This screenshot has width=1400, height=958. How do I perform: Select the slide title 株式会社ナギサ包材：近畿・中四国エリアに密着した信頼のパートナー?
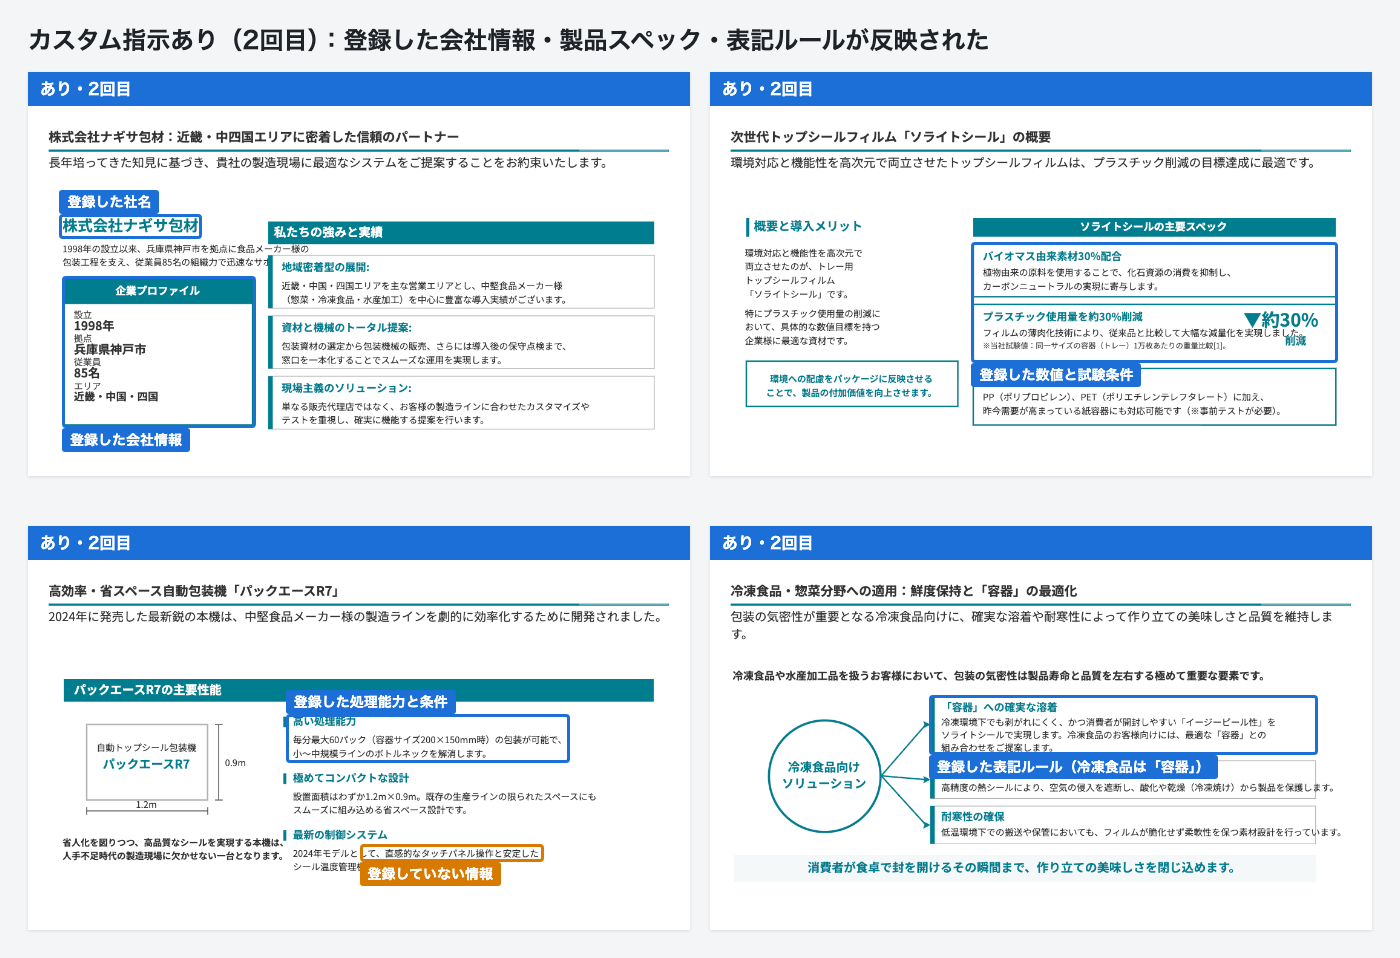[x=254, y=137]
